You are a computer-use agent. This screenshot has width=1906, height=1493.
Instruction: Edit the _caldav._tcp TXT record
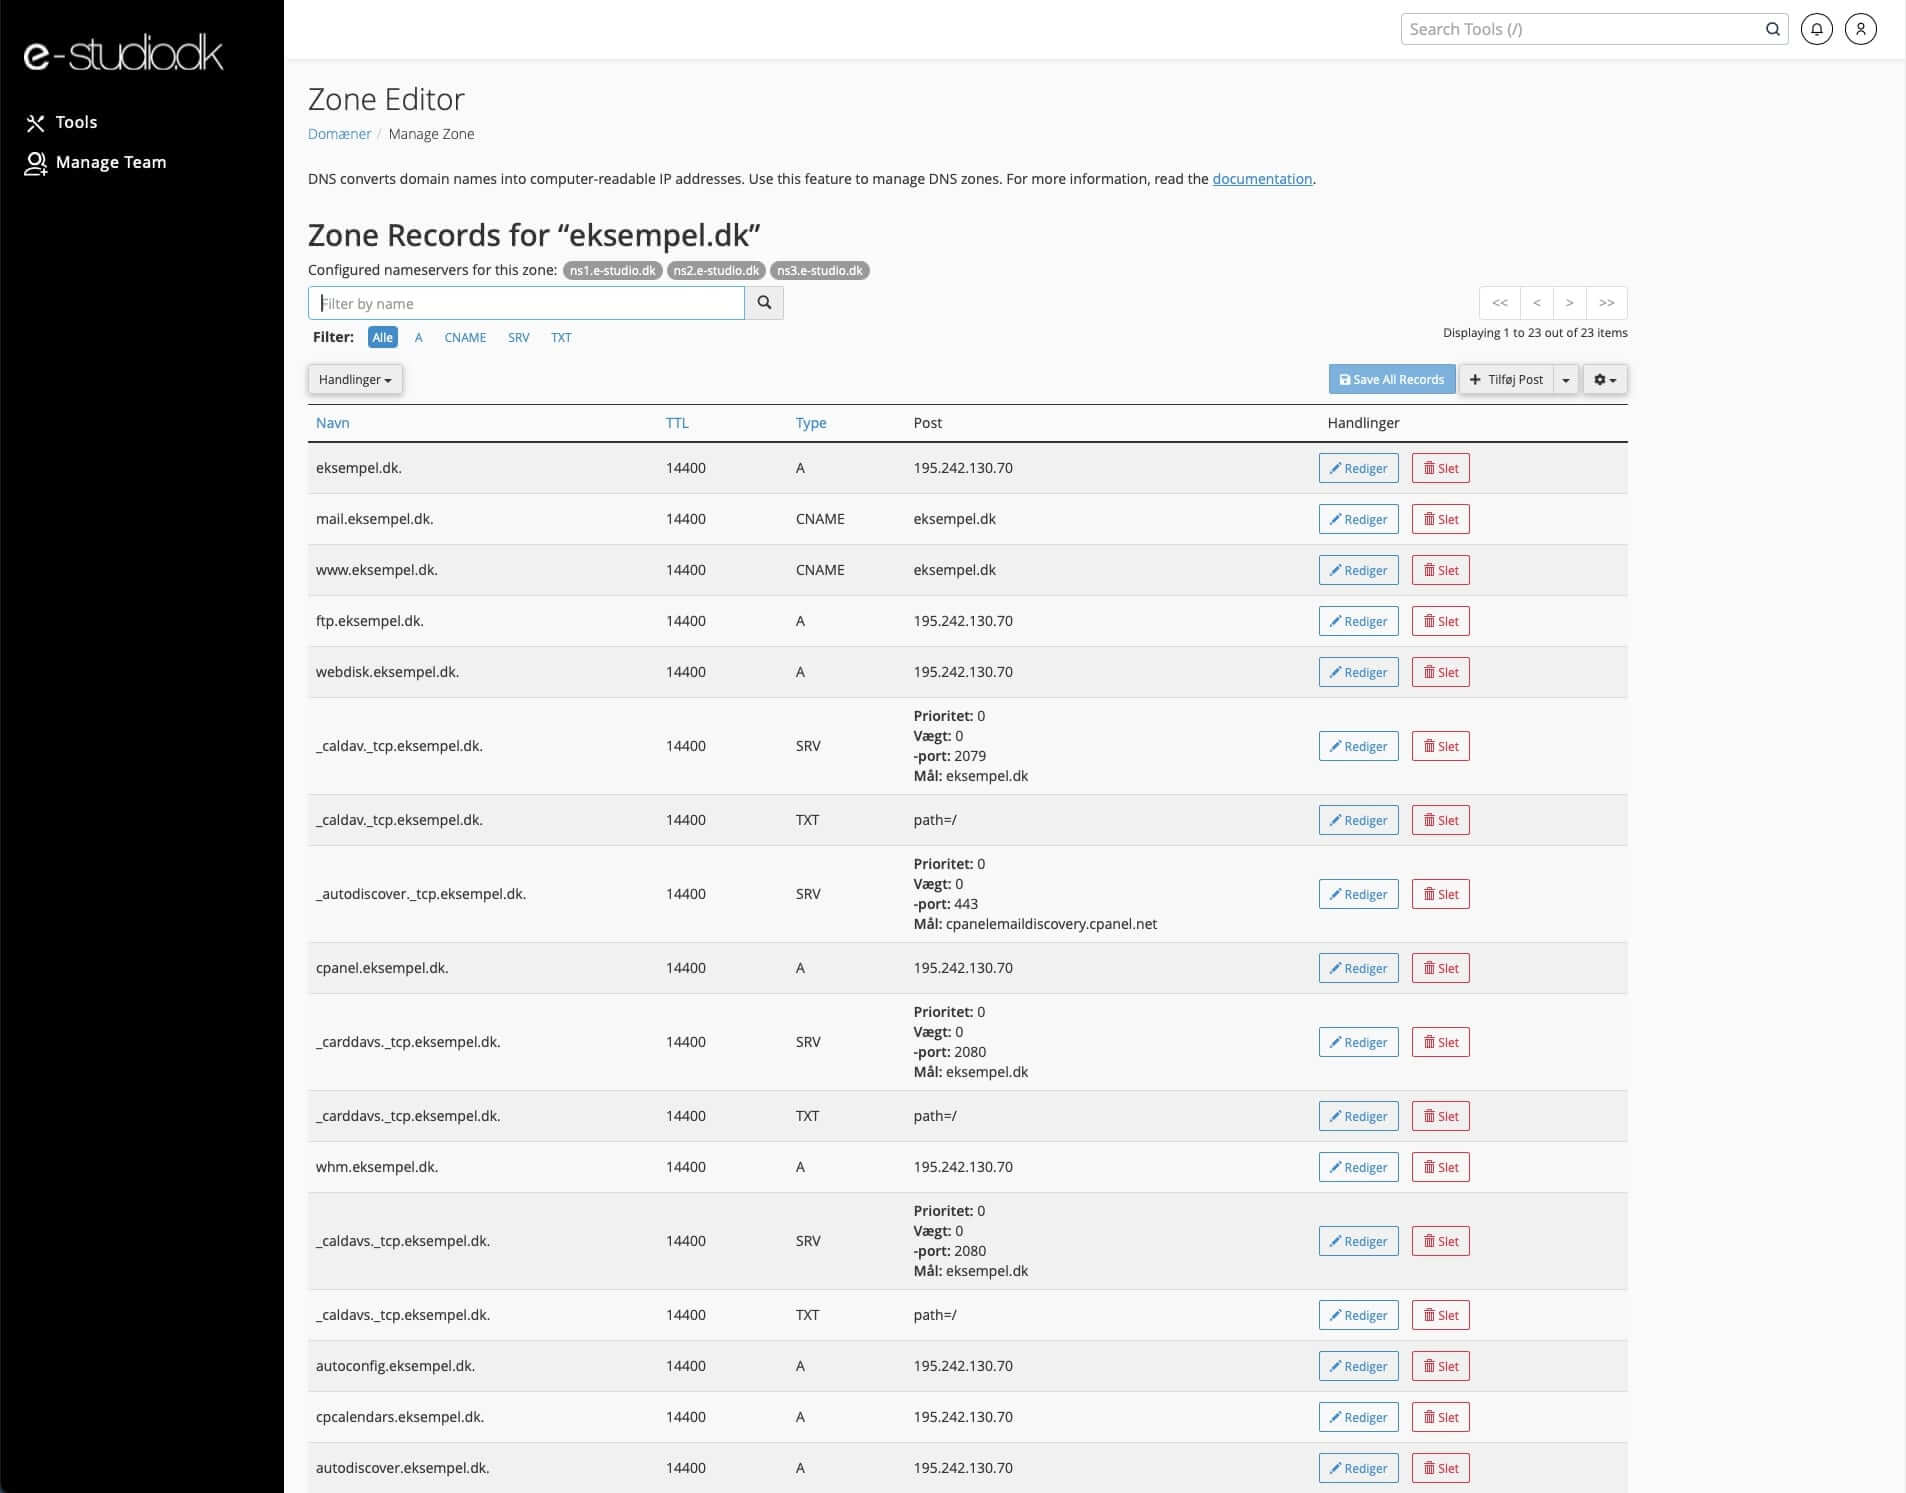pos(1358,820)
